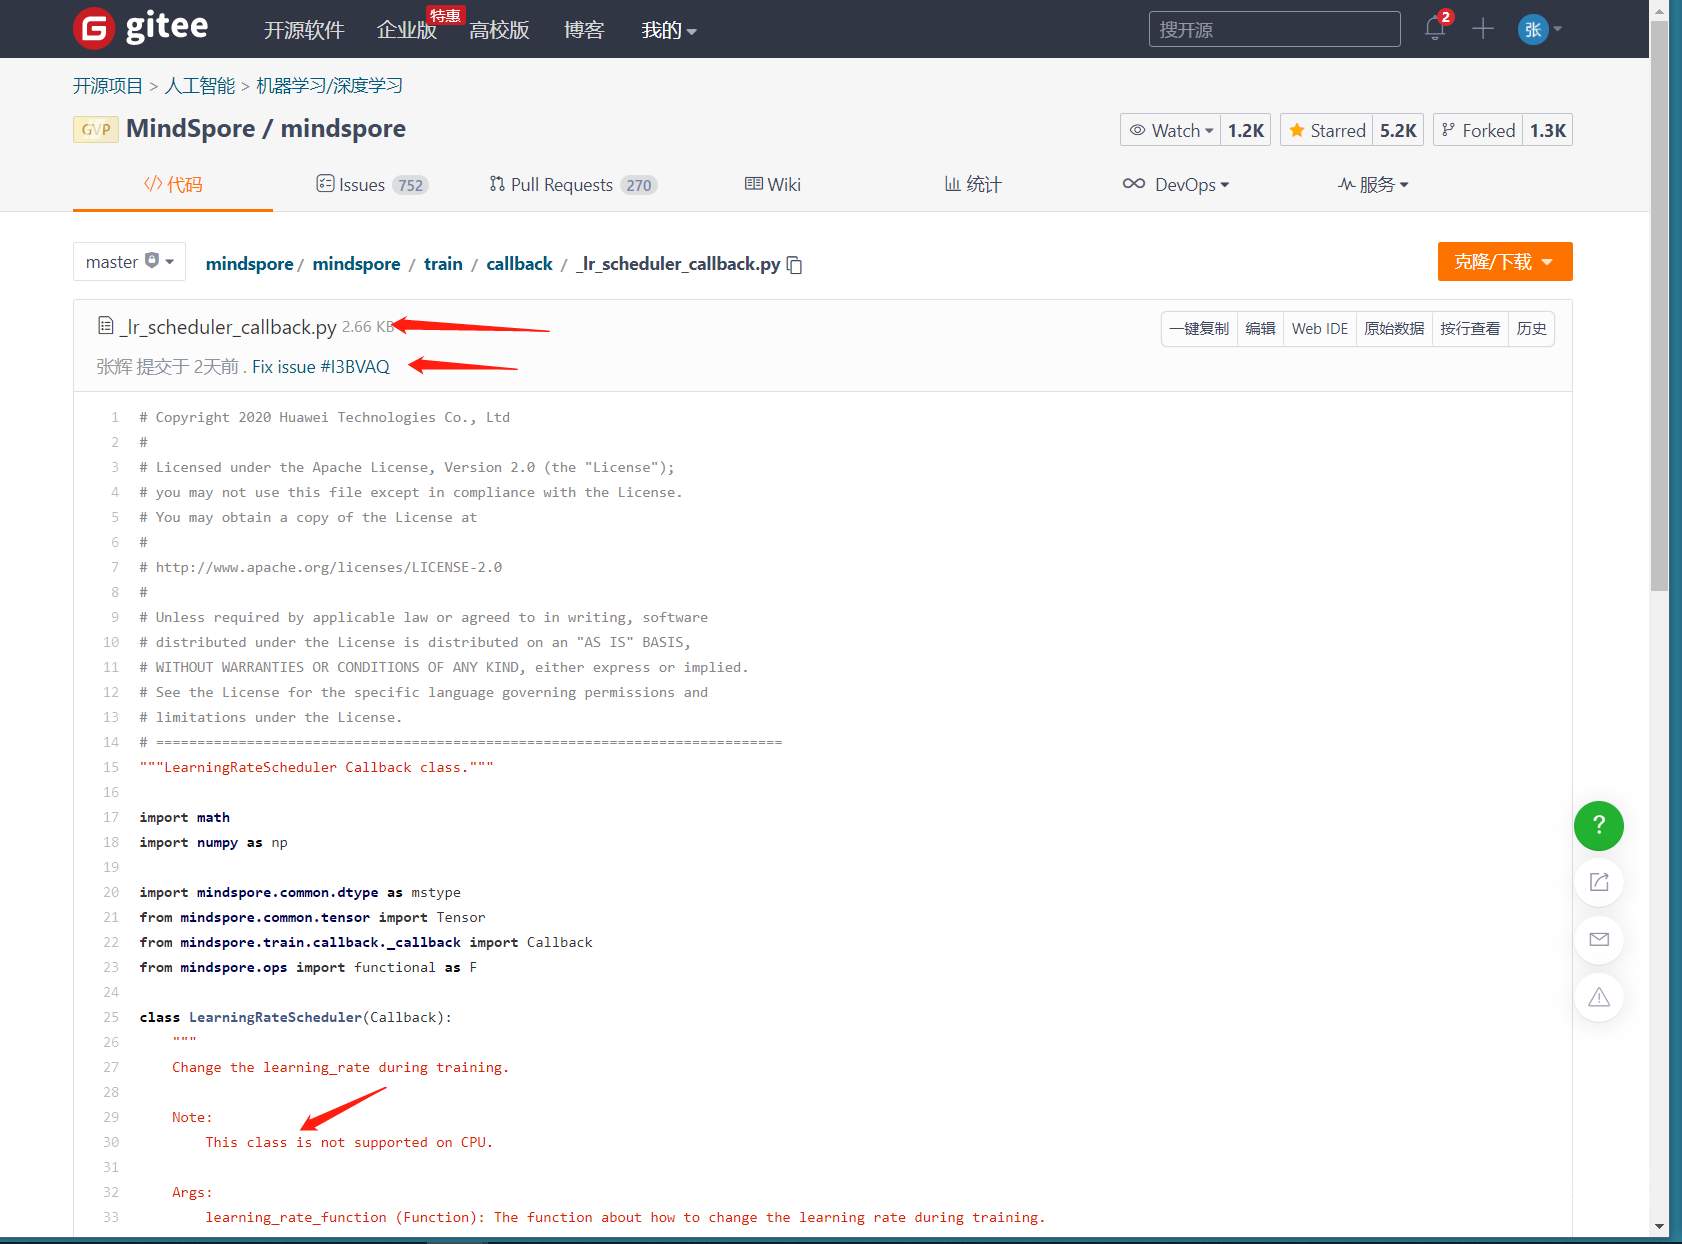The image size is (1682, 1244).
Task: Click the text "class LearningRateScheduler(Callback):"
Action: (296, 1017)
